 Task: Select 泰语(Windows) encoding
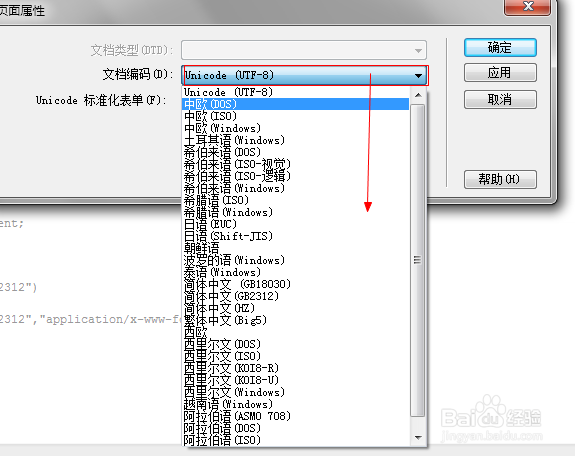[296, 272]
